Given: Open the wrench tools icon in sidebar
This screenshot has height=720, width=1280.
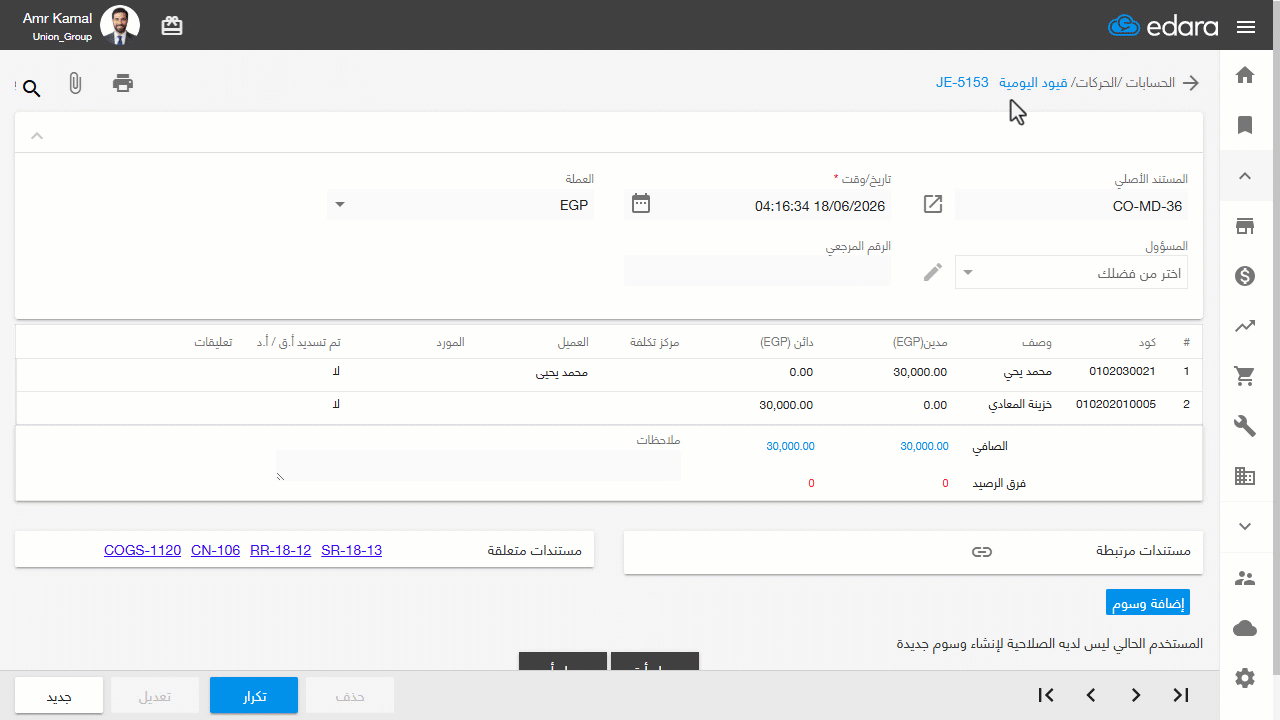Looking at the screenshot, I should point(1245,426).
